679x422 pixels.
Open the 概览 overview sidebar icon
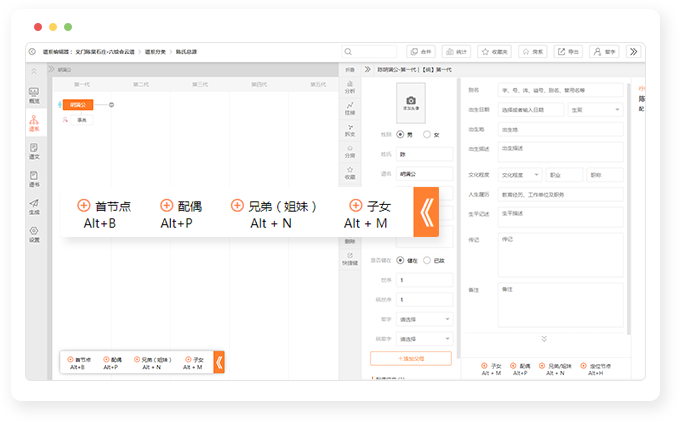click(x=35, y=95)
